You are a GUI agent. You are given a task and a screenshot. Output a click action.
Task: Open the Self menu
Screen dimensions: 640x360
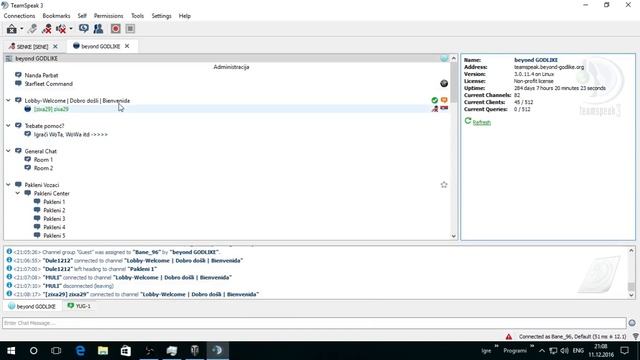[82, 16]
